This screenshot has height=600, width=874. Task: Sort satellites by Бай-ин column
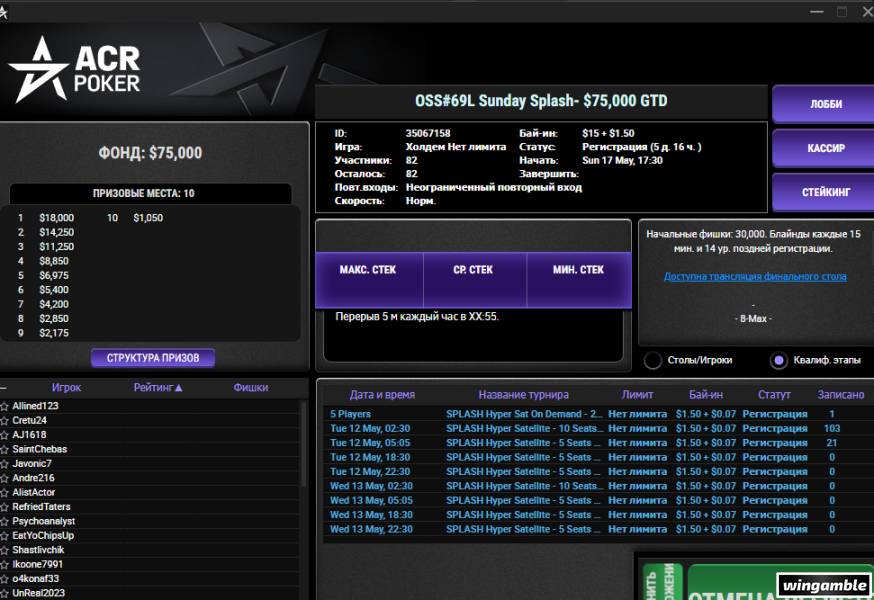706,395
